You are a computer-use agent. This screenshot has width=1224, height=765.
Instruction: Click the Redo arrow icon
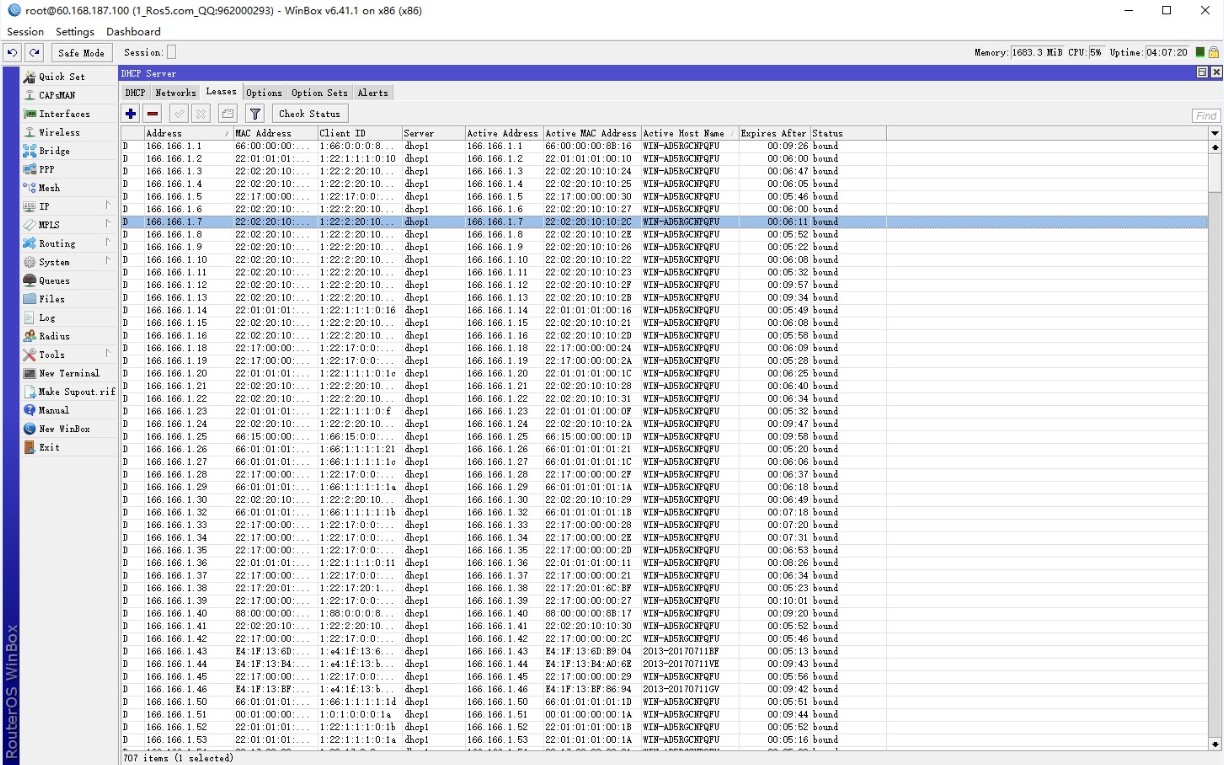[x=34, y=53]
